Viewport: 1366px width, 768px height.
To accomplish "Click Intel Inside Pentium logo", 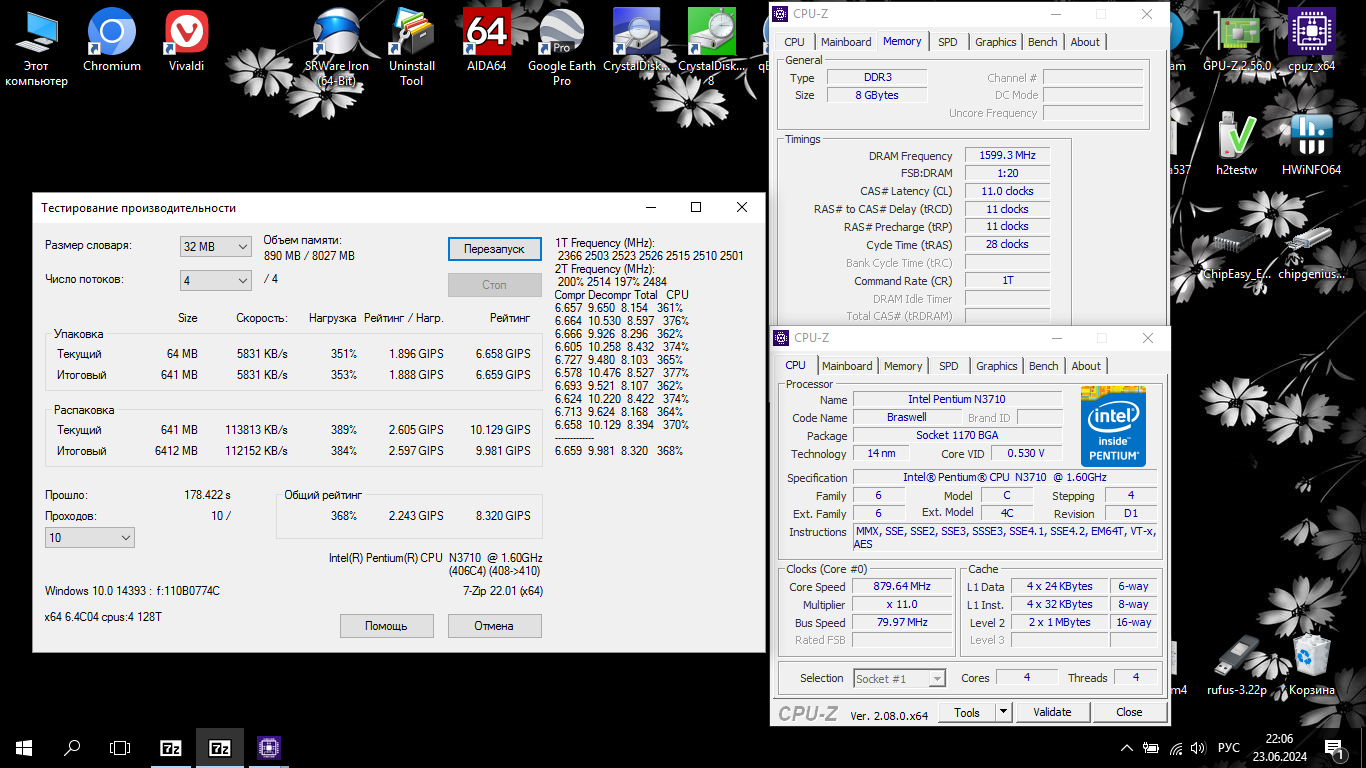I will pos(1113,427).
